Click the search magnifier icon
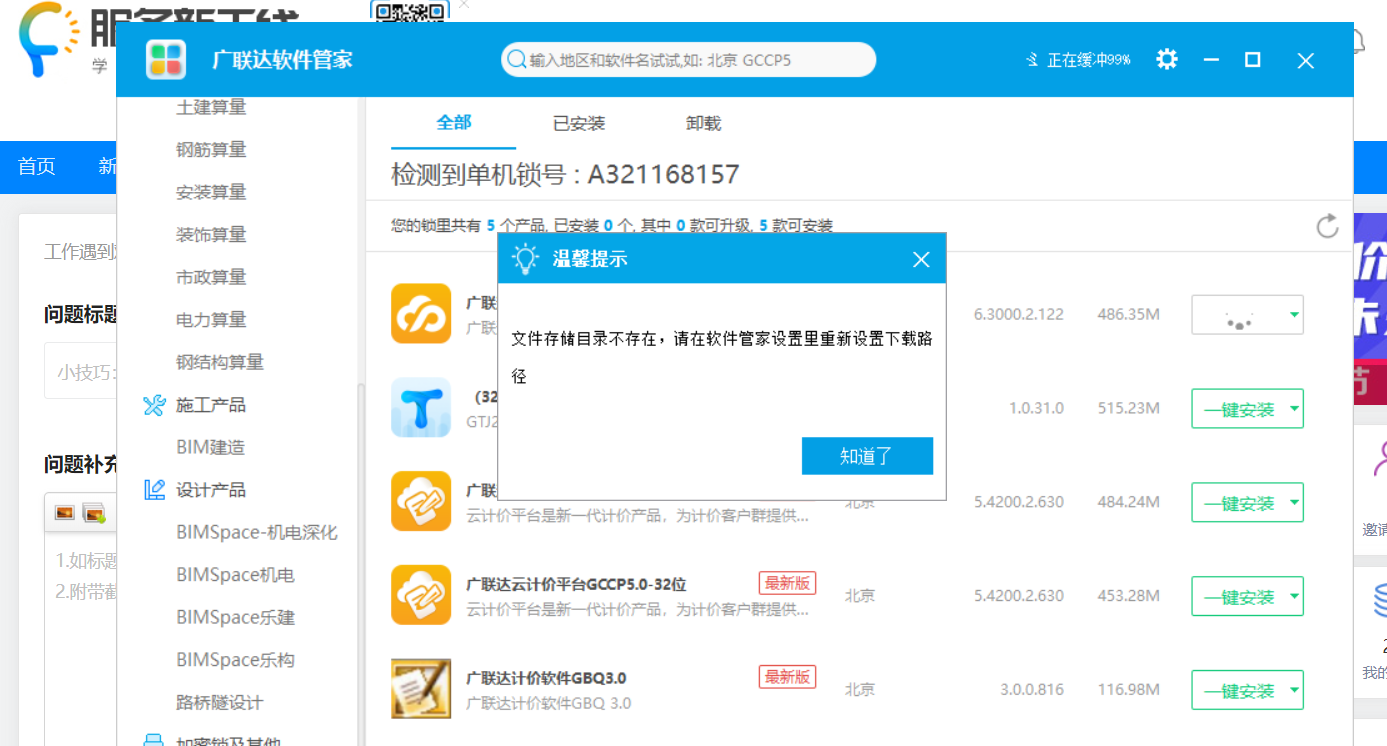This screenshot has height=746, width=1387. click(517, 60)
